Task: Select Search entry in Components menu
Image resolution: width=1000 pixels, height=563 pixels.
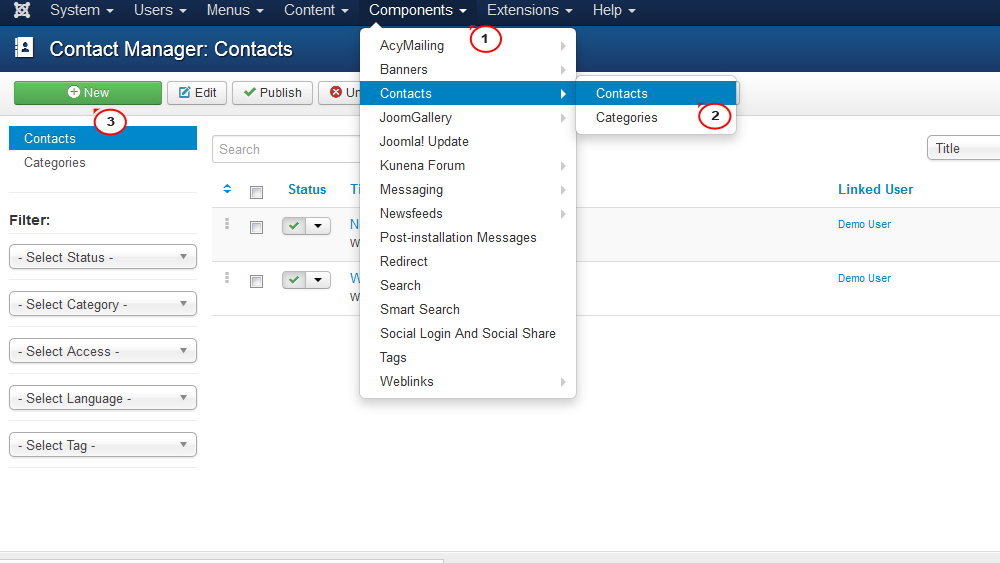Action: [467, 286]
